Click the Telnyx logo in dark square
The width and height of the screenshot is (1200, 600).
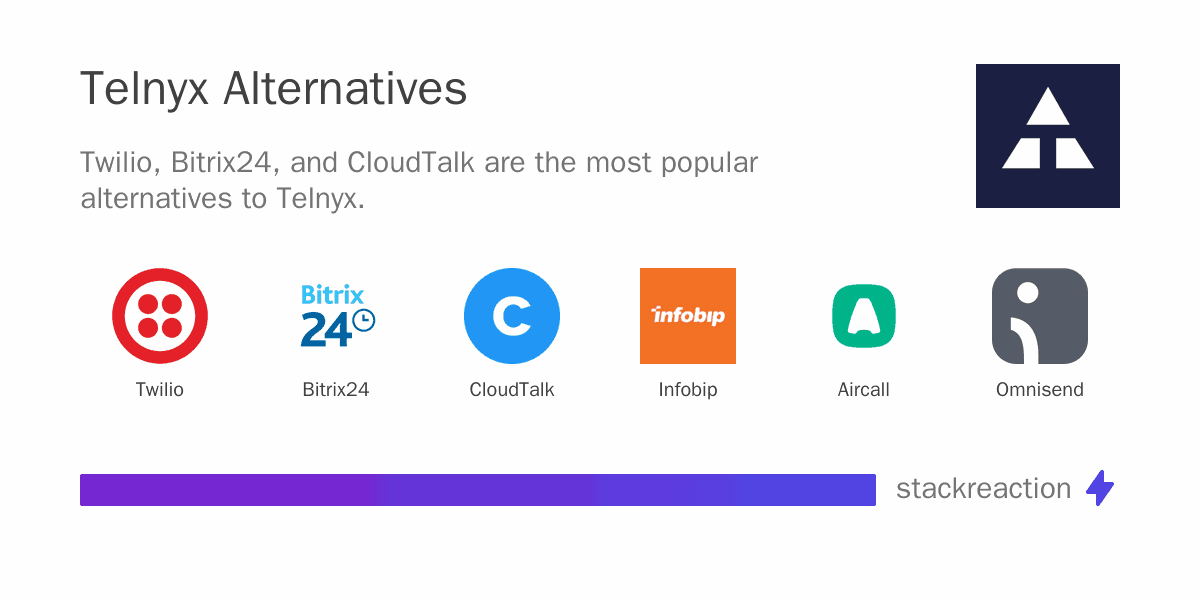tap(1048, 136)
